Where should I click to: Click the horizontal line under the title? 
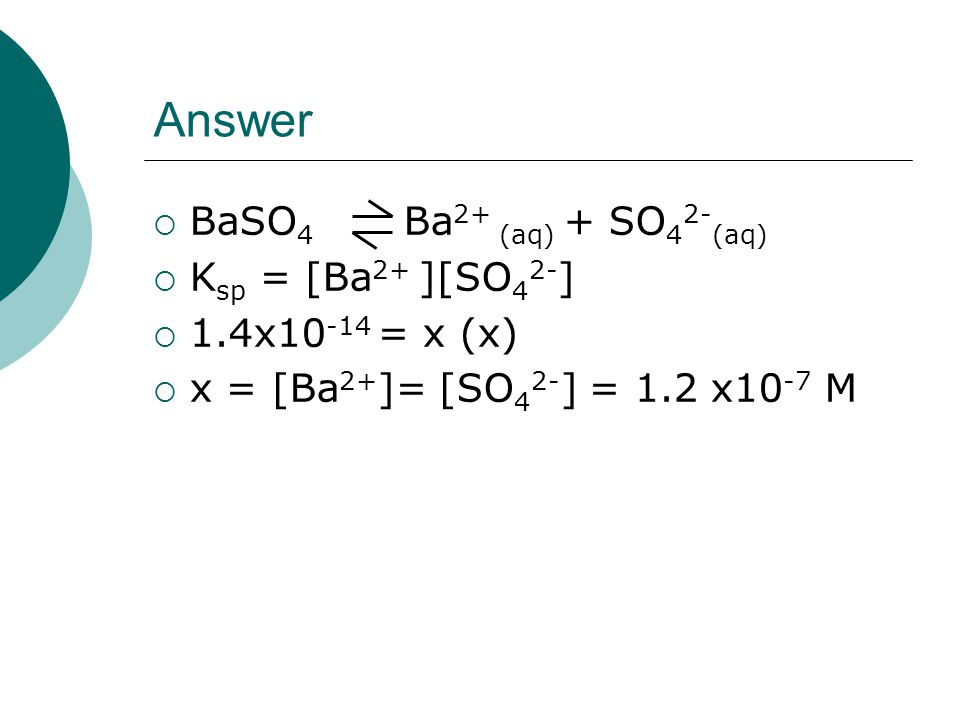[528, 160]
